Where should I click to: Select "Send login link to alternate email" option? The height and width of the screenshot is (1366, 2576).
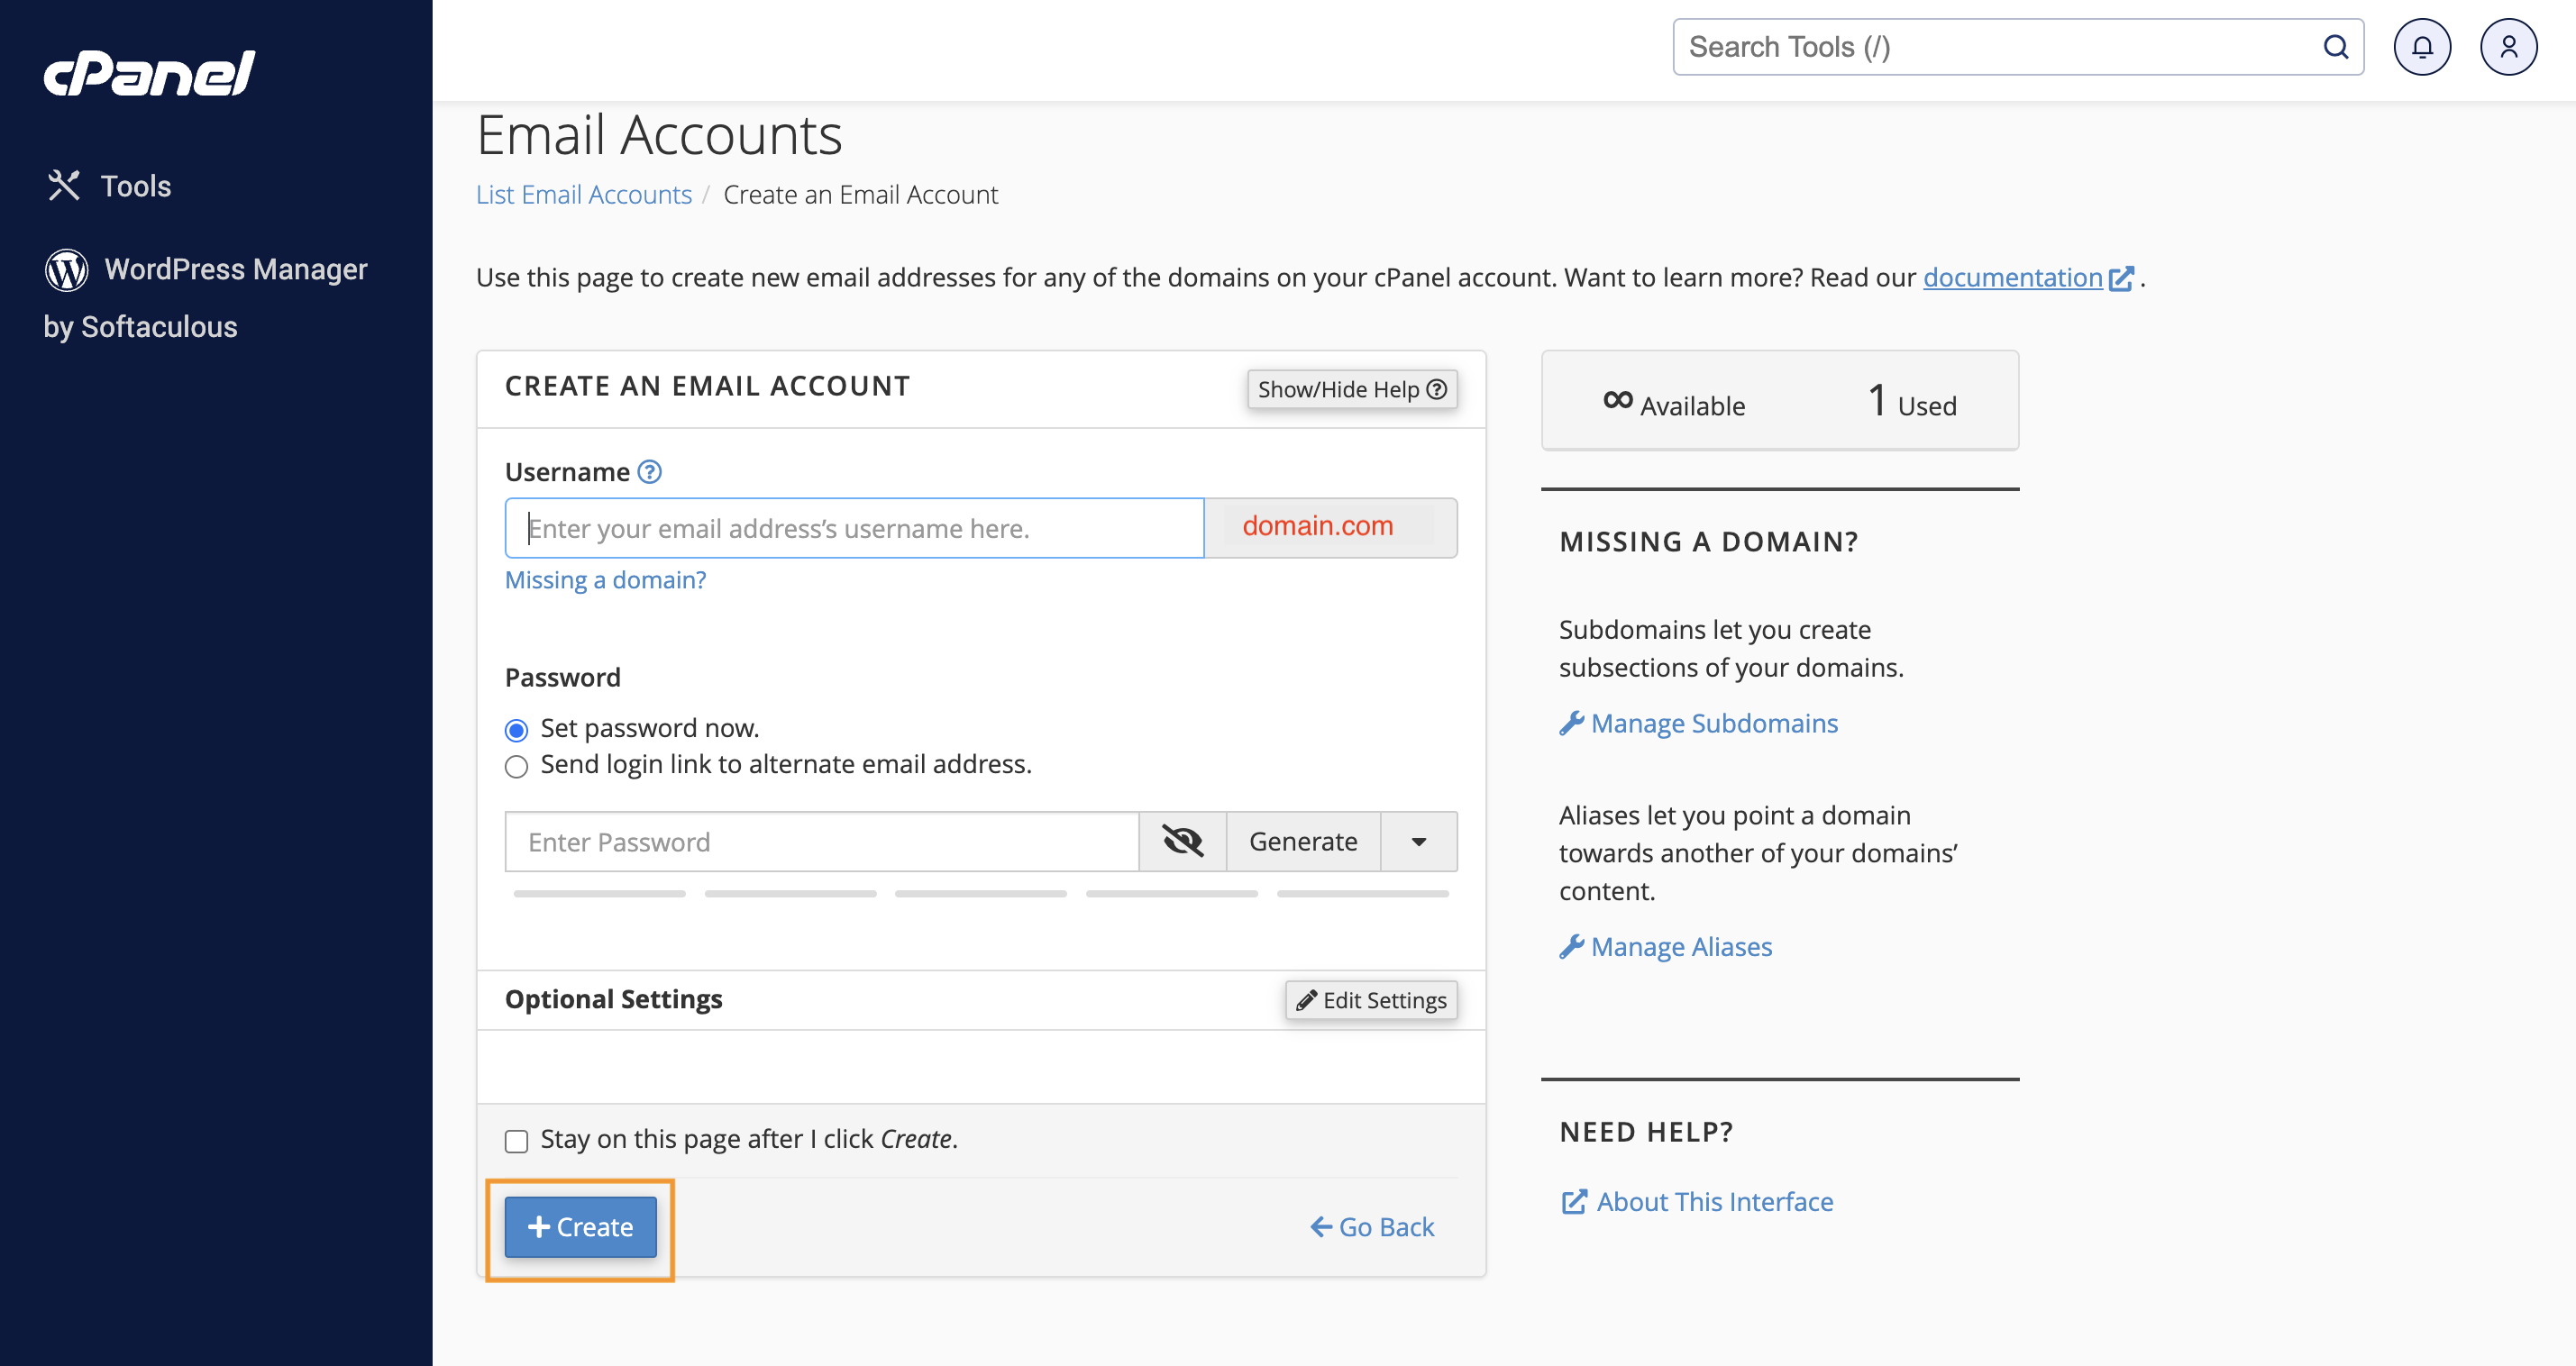(x=516, y=767)
